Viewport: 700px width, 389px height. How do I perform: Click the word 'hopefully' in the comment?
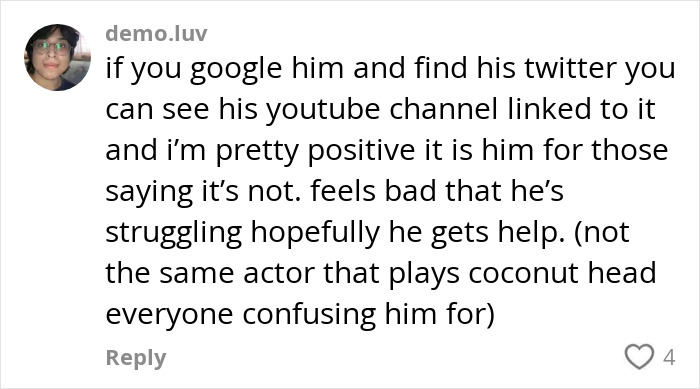[315, 233]
